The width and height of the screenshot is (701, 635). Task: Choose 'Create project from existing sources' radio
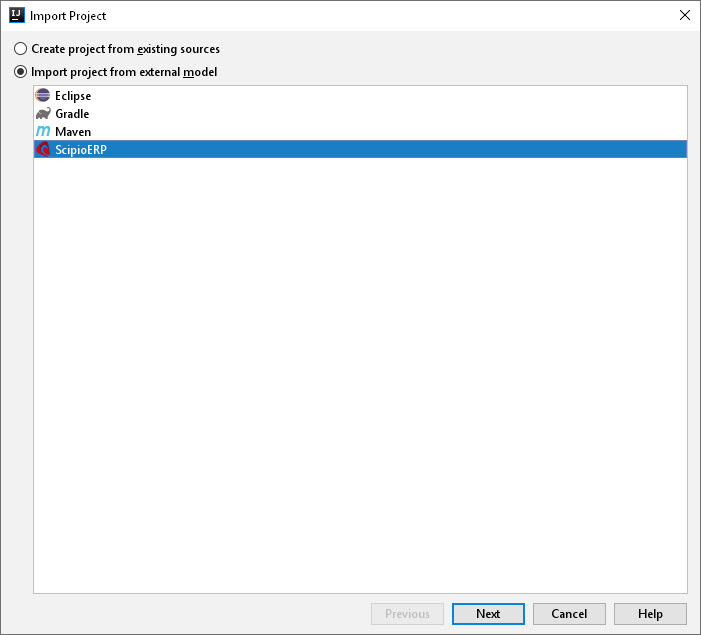[x=21, y=49]
